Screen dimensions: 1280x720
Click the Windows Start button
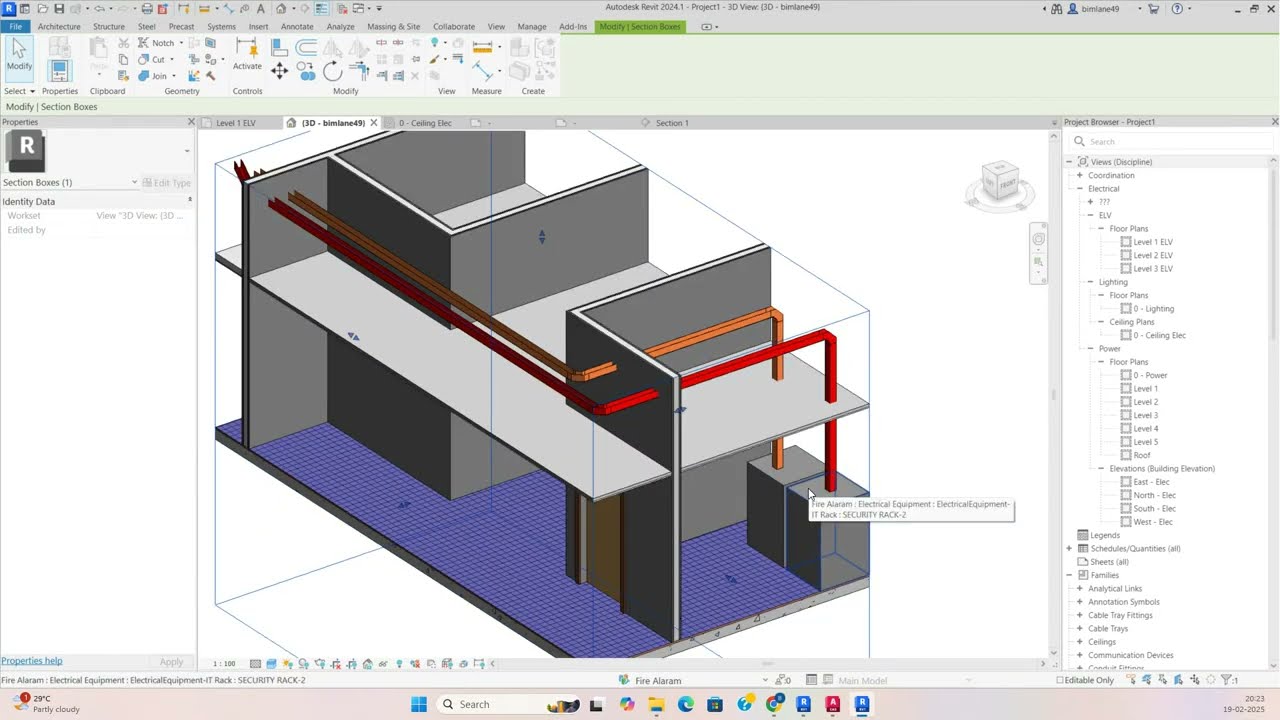click(418, 704)
